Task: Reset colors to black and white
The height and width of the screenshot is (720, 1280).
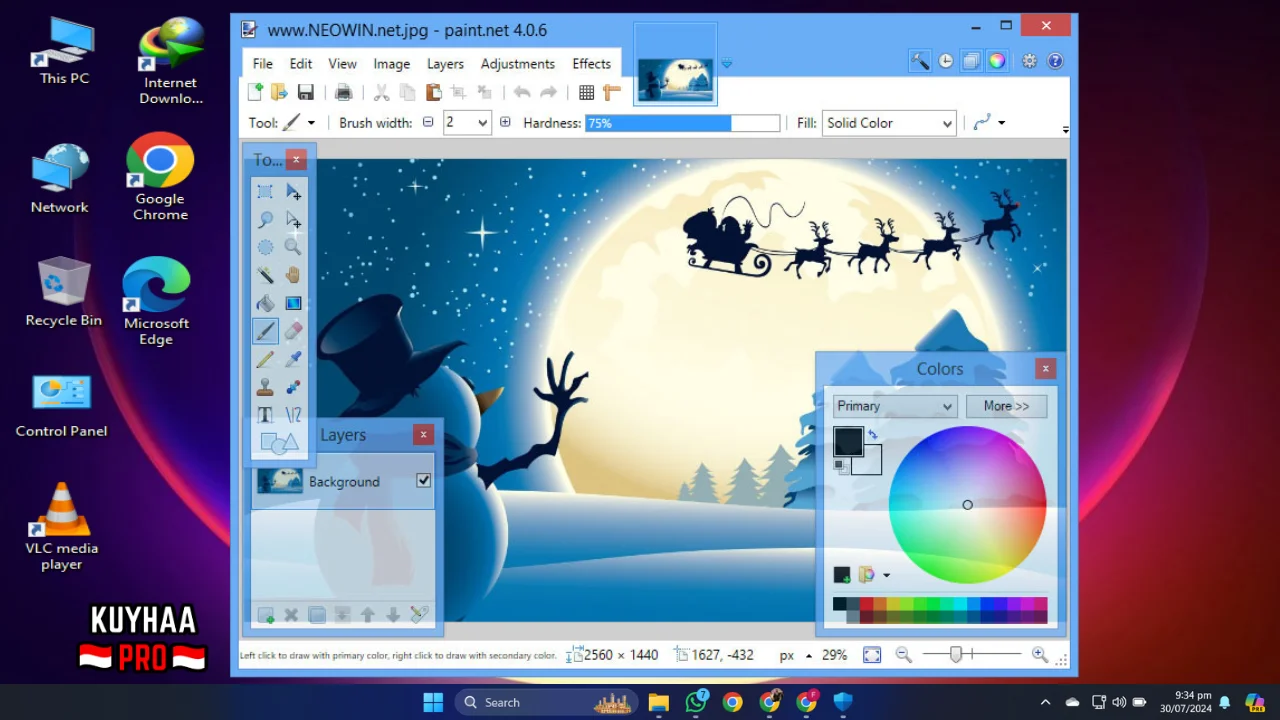Action: pyautogui.click(x=841, y=465)
